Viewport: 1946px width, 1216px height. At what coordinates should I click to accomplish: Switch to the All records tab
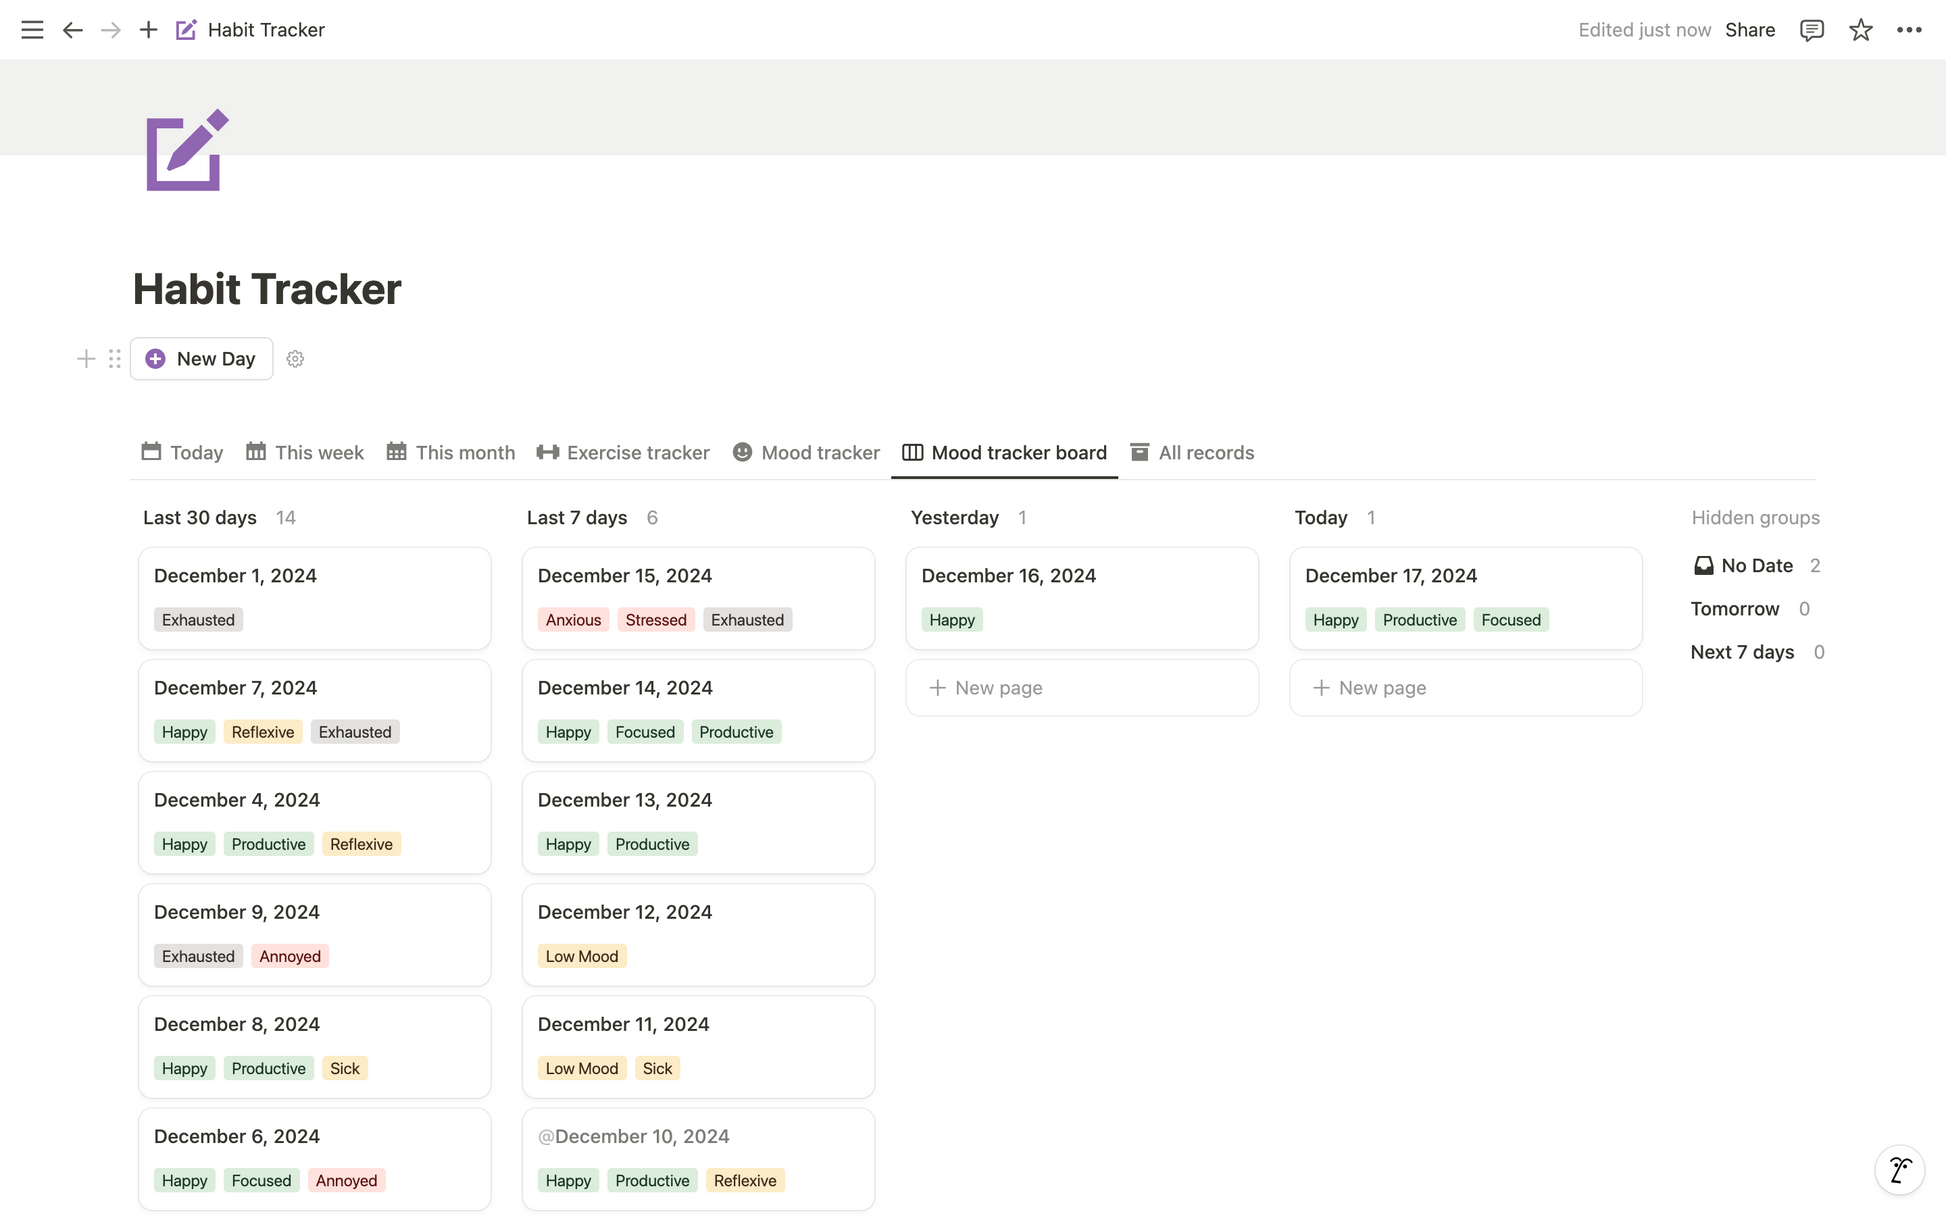1192,453
